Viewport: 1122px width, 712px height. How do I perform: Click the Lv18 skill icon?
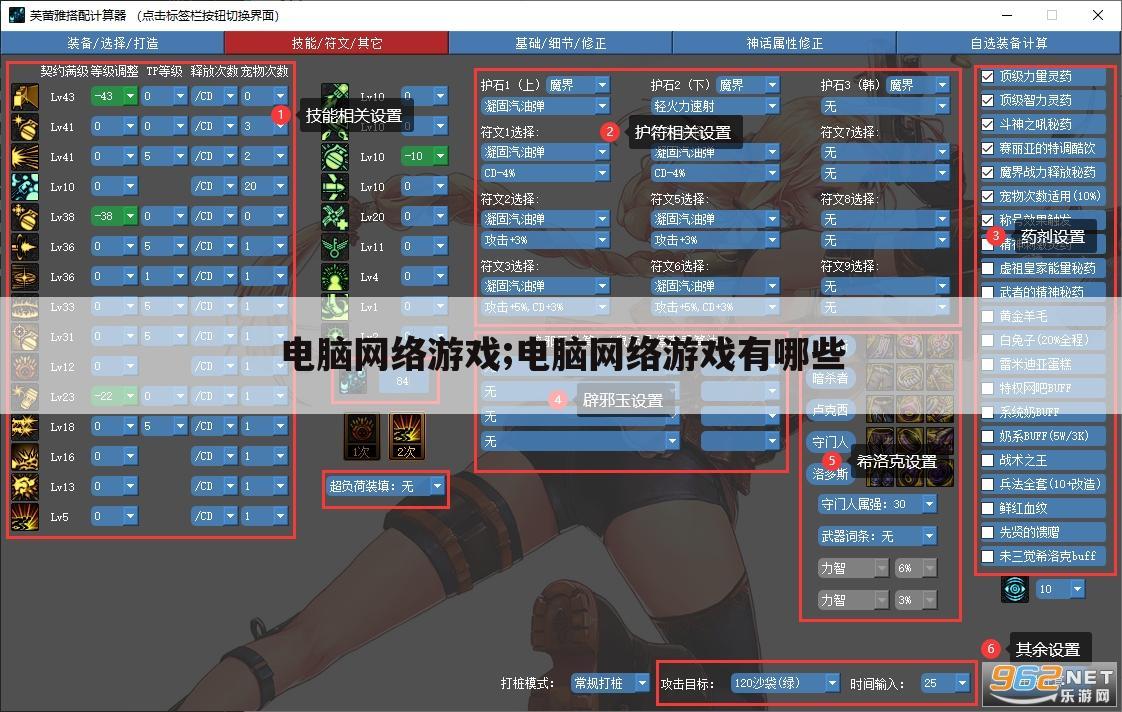pos(24,426)
